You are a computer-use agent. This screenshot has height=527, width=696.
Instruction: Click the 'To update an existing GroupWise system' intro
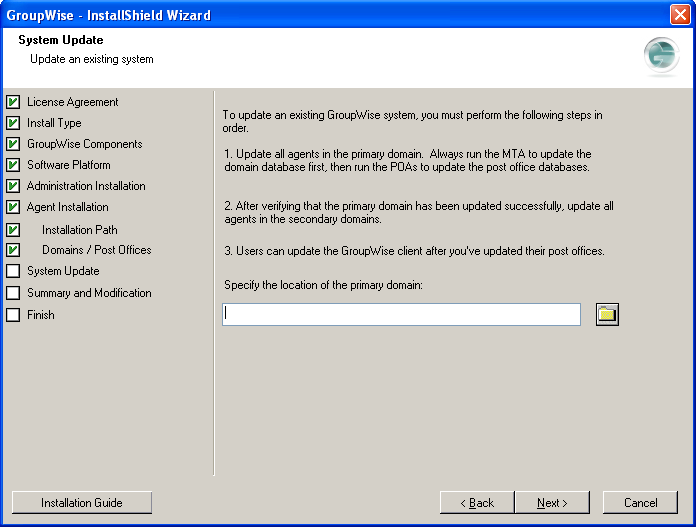click(x=412, y=121)
